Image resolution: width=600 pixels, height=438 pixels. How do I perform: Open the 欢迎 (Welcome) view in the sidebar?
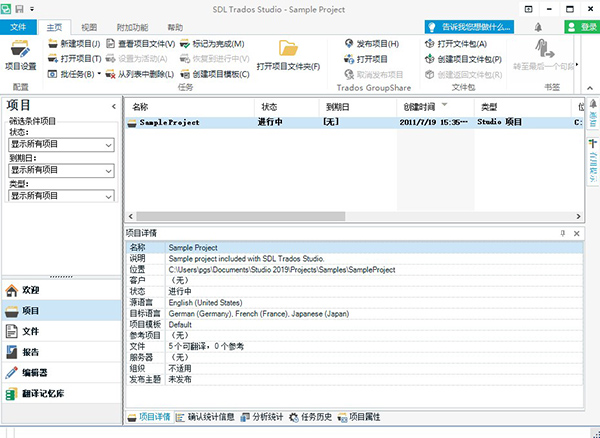pos(30,290)
